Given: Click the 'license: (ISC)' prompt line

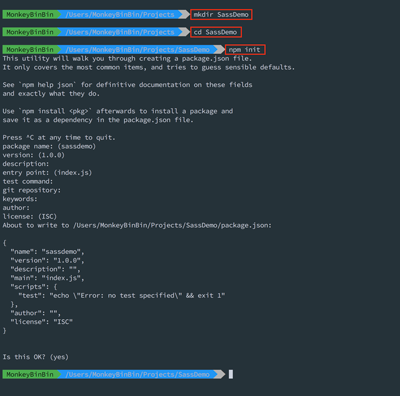Looking at the screenshot, I should 30,216.
